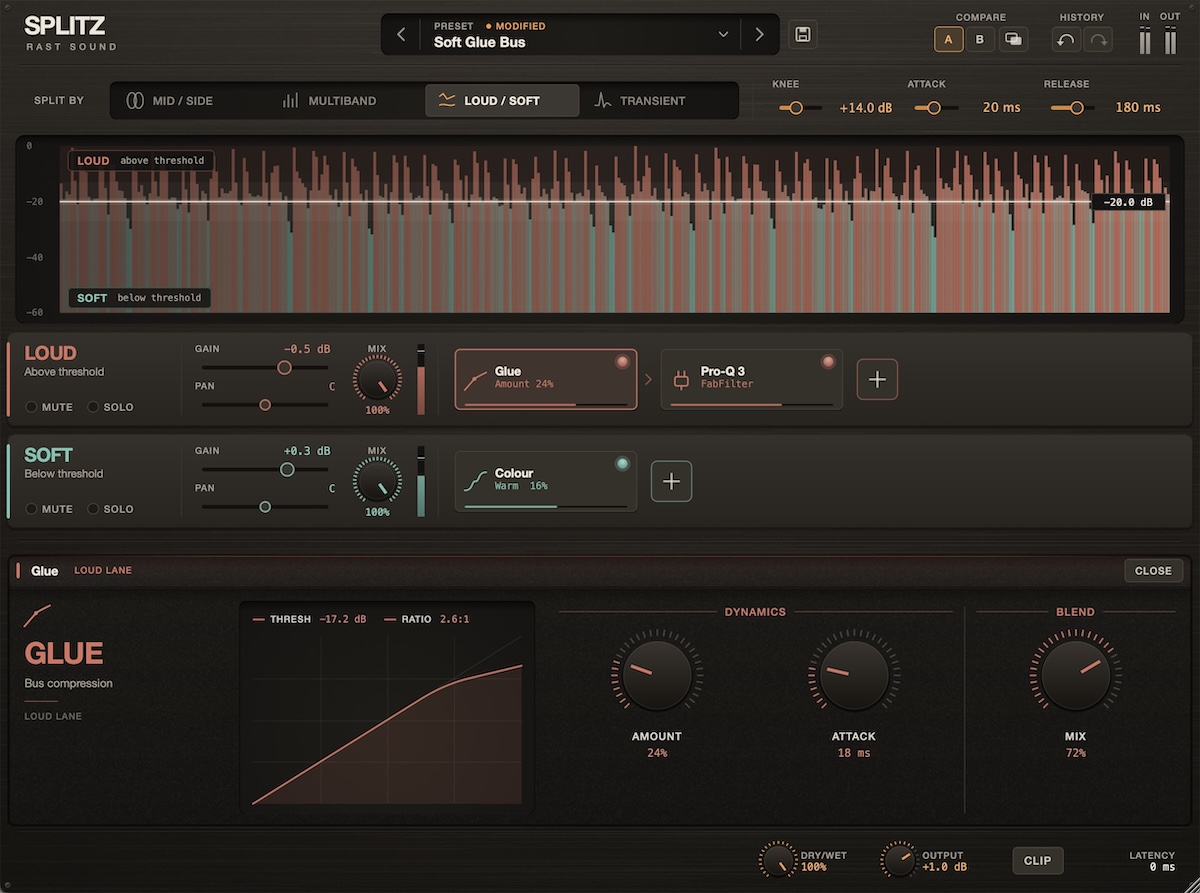Open the Glue module card
Viewport: 1200px width, 893px height.
point(546,379)
